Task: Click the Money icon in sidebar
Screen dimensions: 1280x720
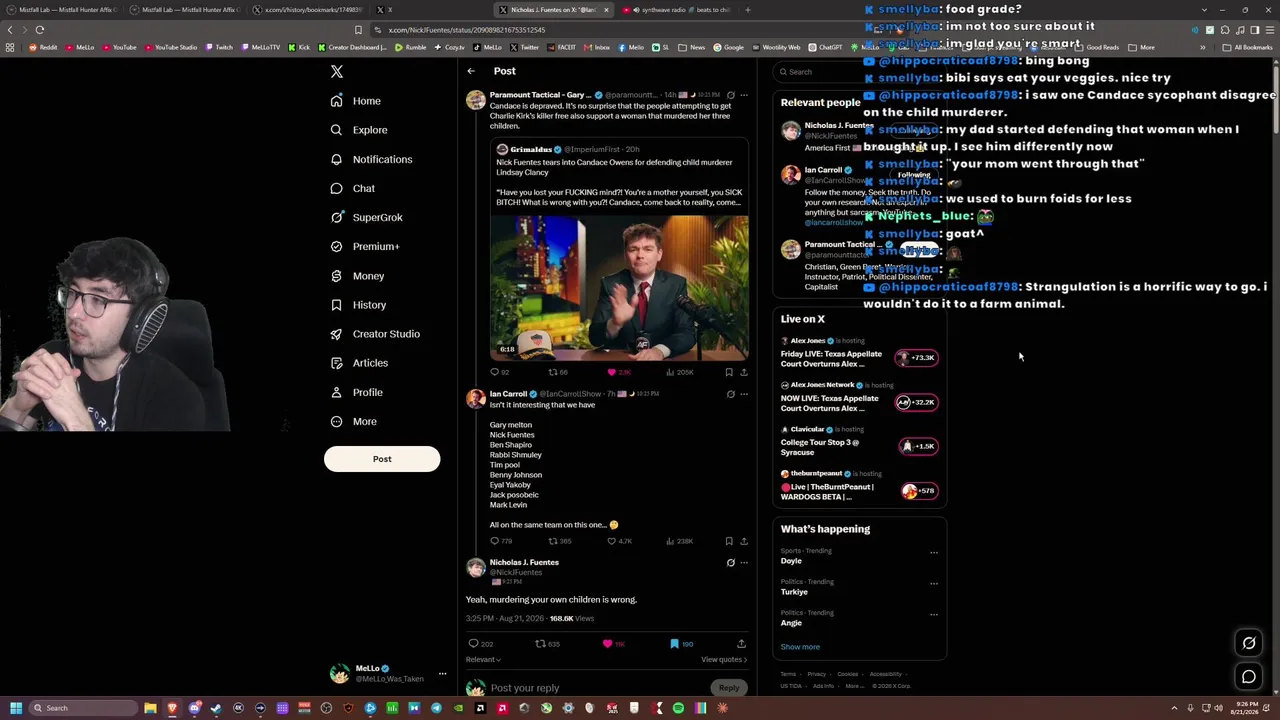Action: 337,276
